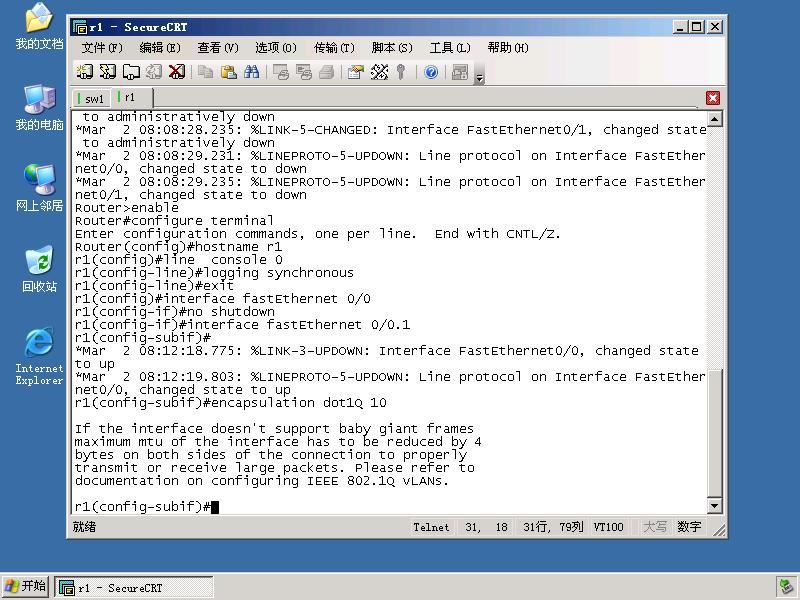Close the active tab with red X
The width and height of the screenshot is (800, 600).
[713, 98]
